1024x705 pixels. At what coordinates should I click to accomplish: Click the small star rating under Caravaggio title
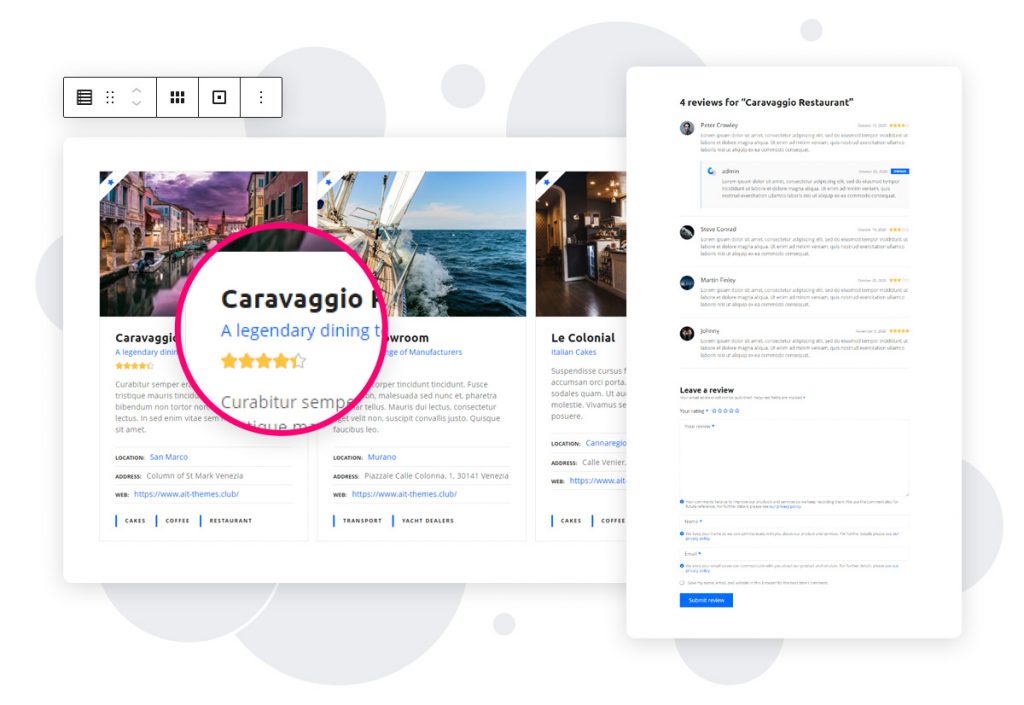(x=135, y=366)
